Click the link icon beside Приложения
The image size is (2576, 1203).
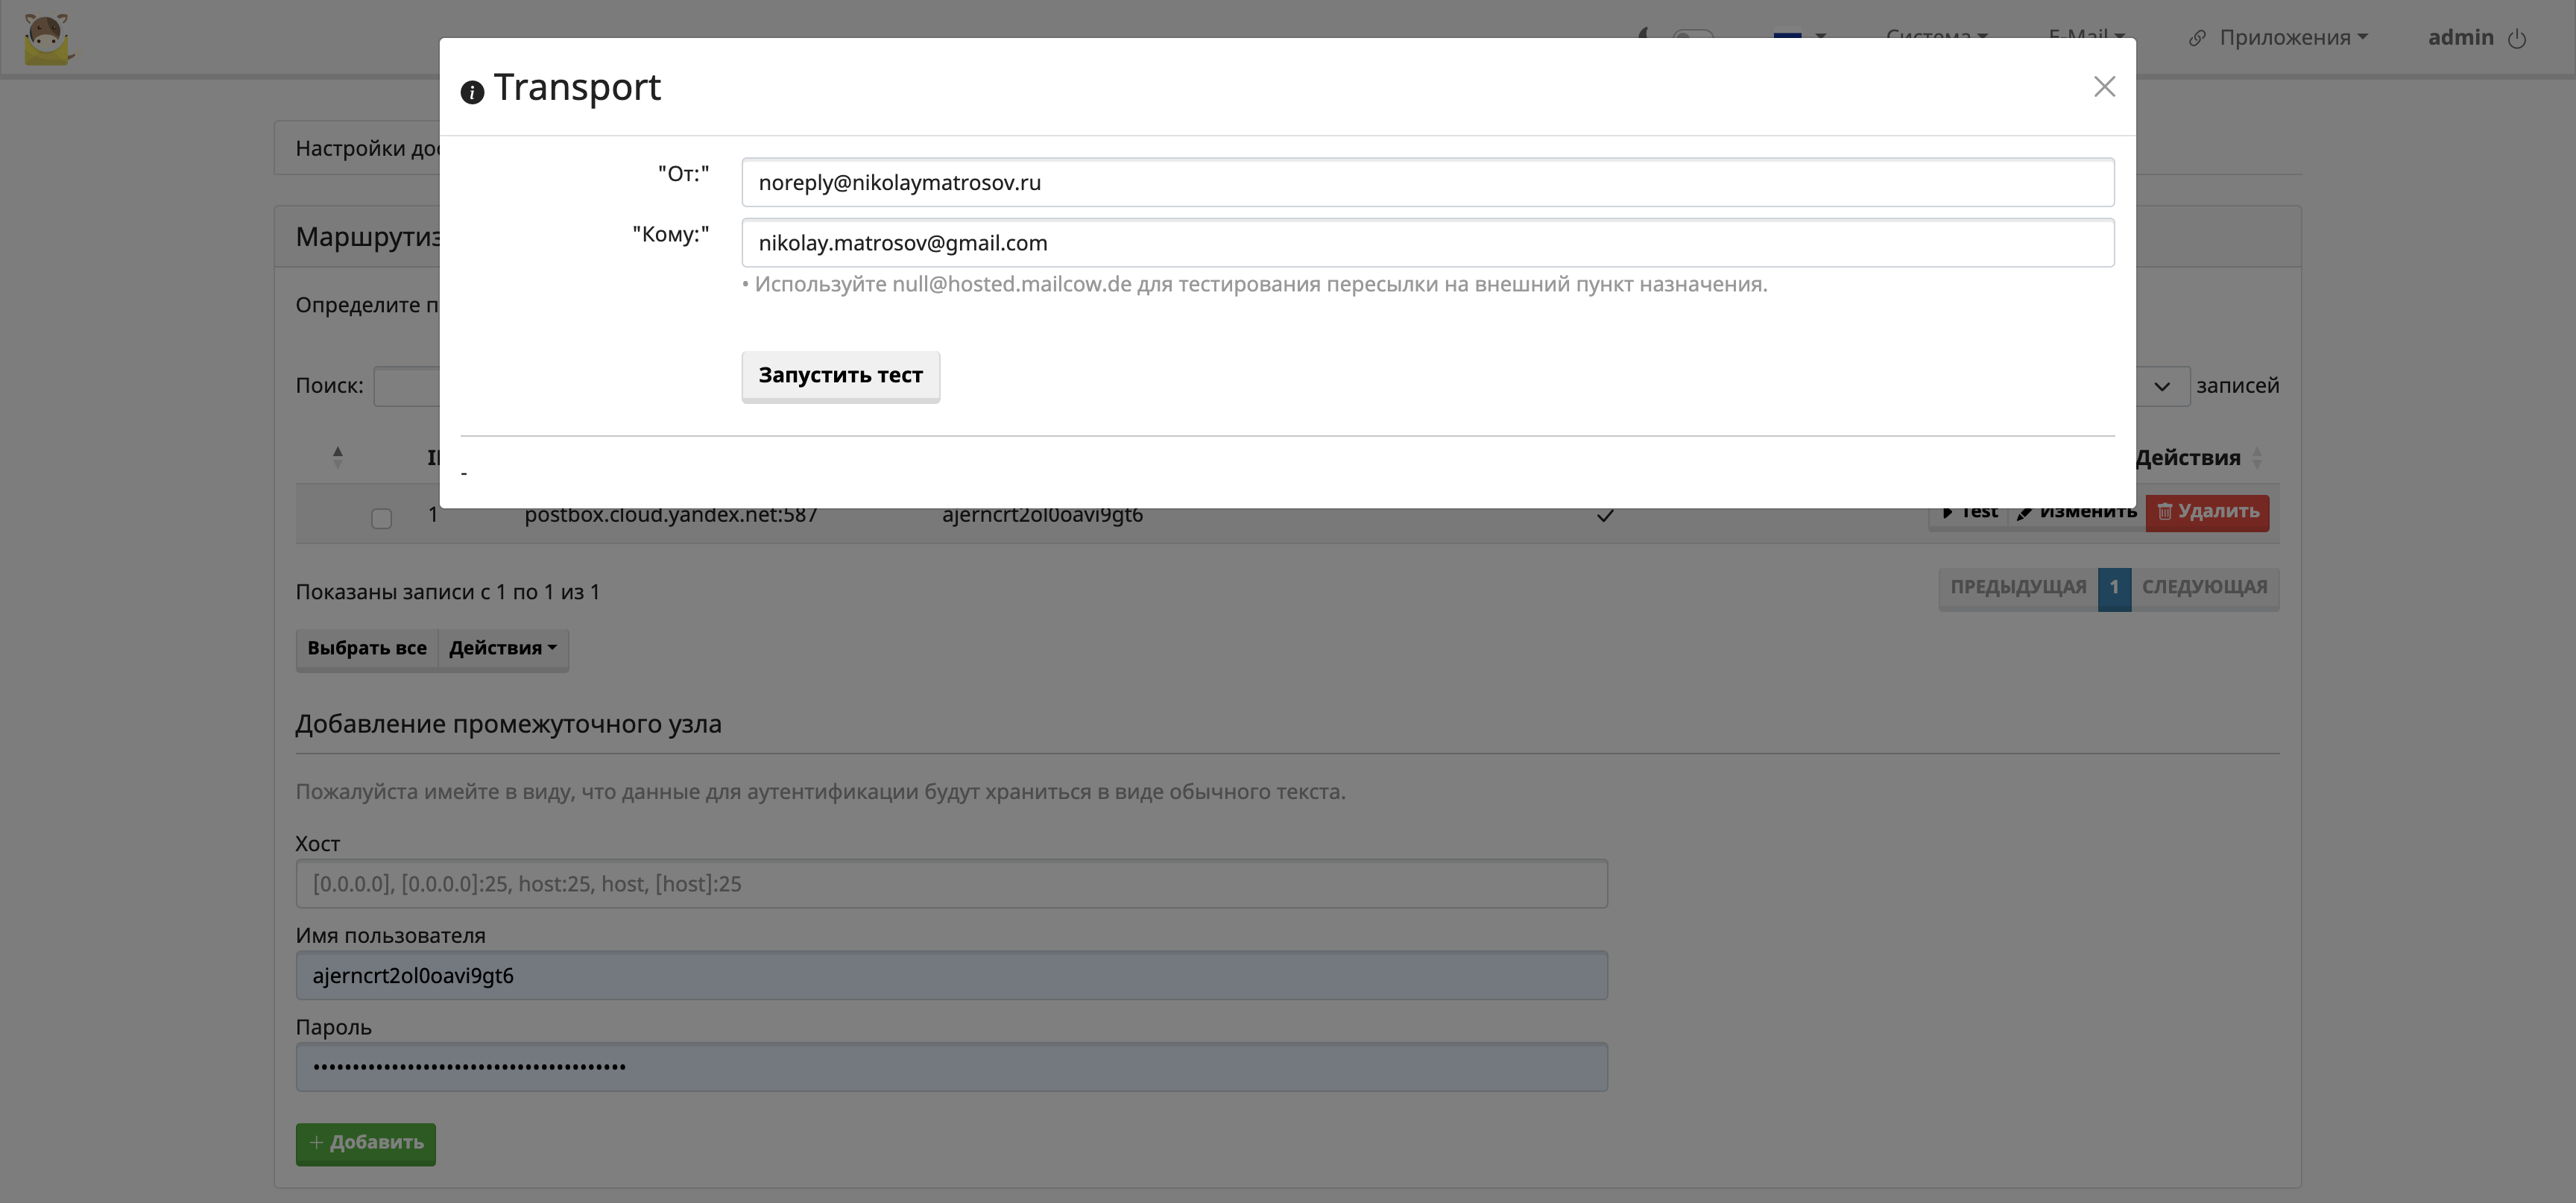2197,39
